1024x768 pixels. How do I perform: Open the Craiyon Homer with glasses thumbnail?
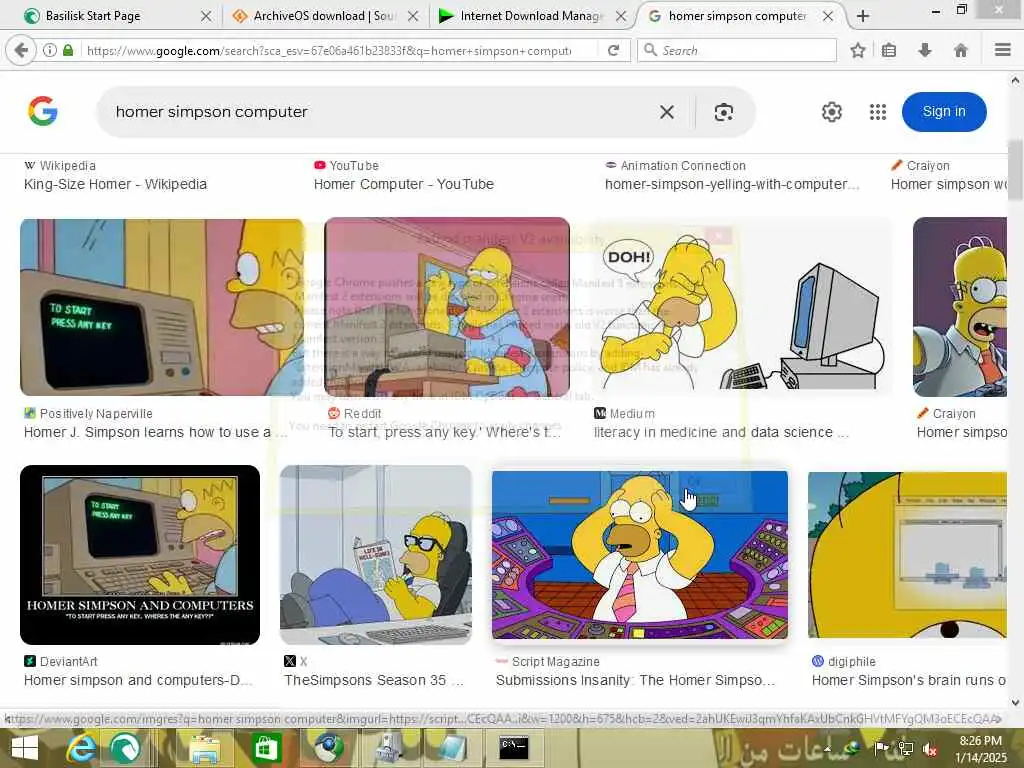959,307
